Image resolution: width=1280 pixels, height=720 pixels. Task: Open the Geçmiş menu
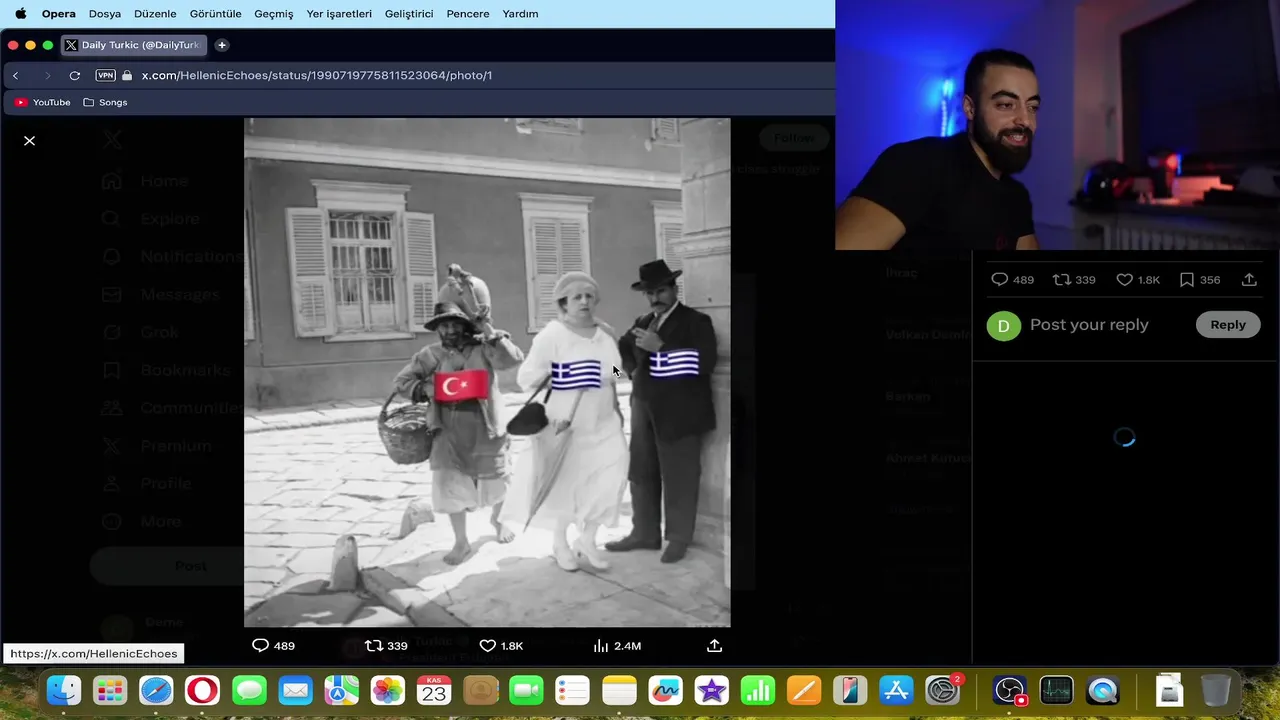point(274,14)
